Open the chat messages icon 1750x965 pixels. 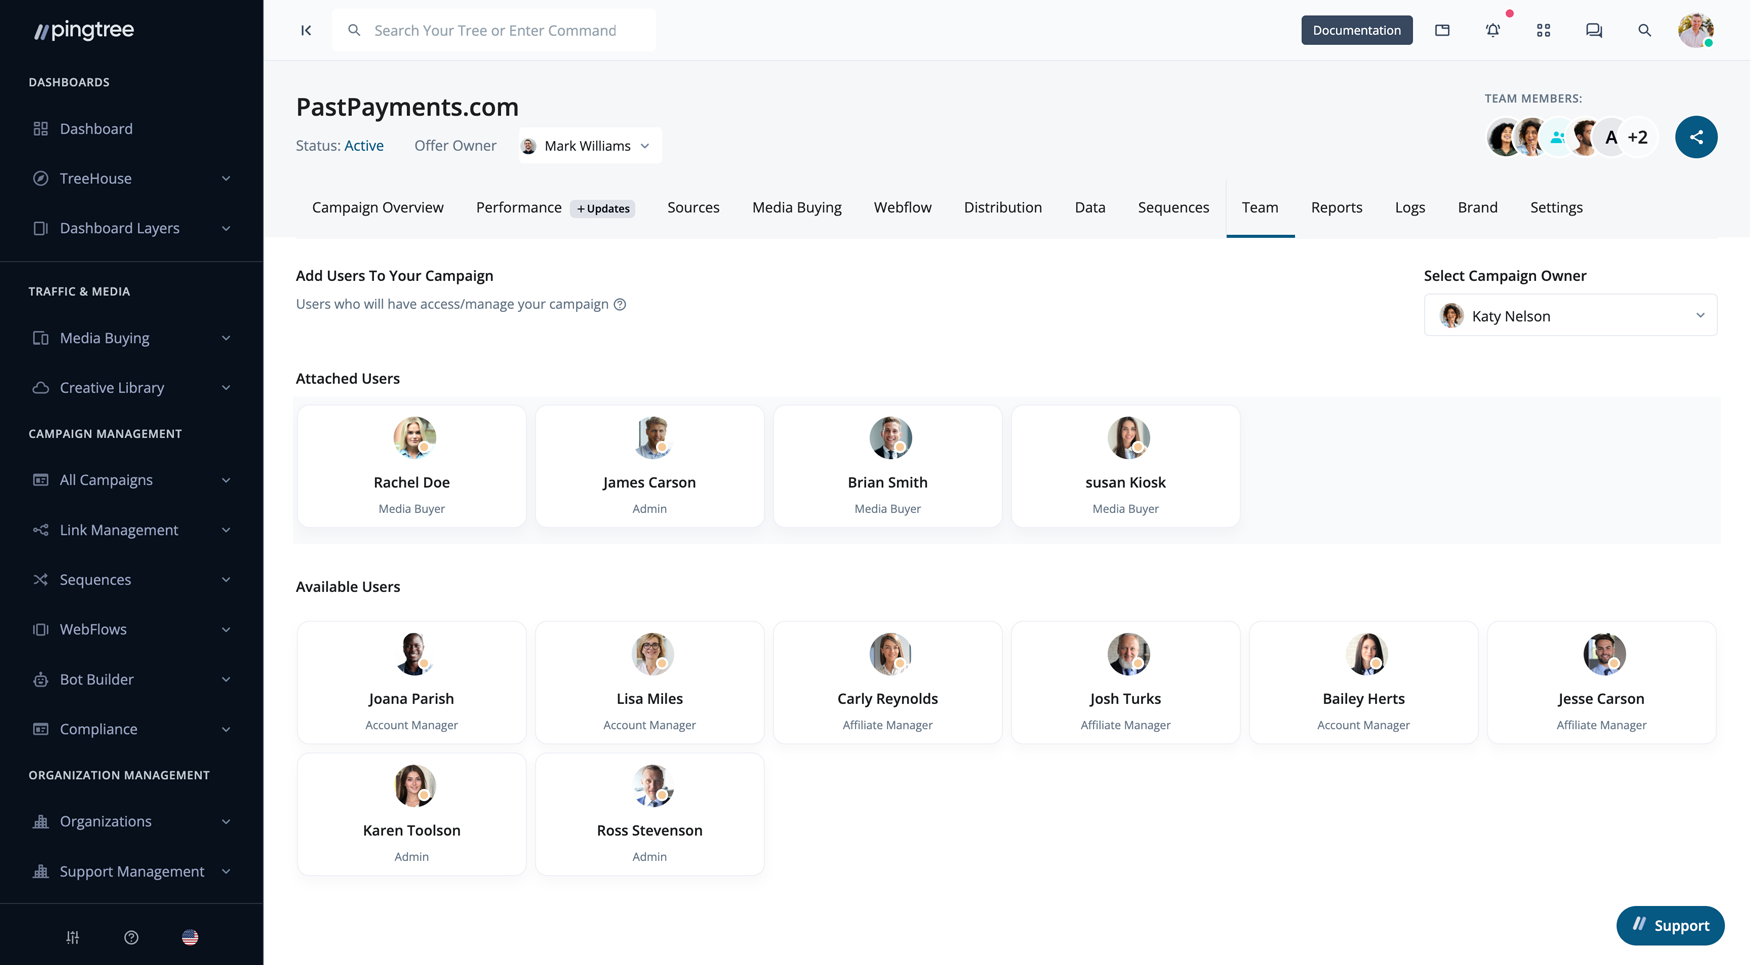tap(1594, 30)
